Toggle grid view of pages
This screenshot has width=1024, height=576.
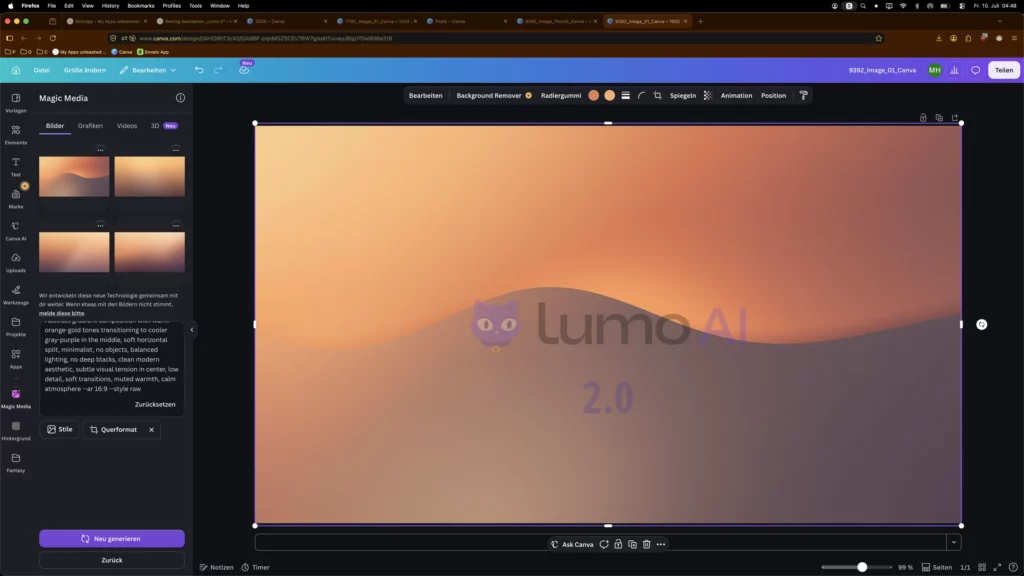click(x=982, y=567)
